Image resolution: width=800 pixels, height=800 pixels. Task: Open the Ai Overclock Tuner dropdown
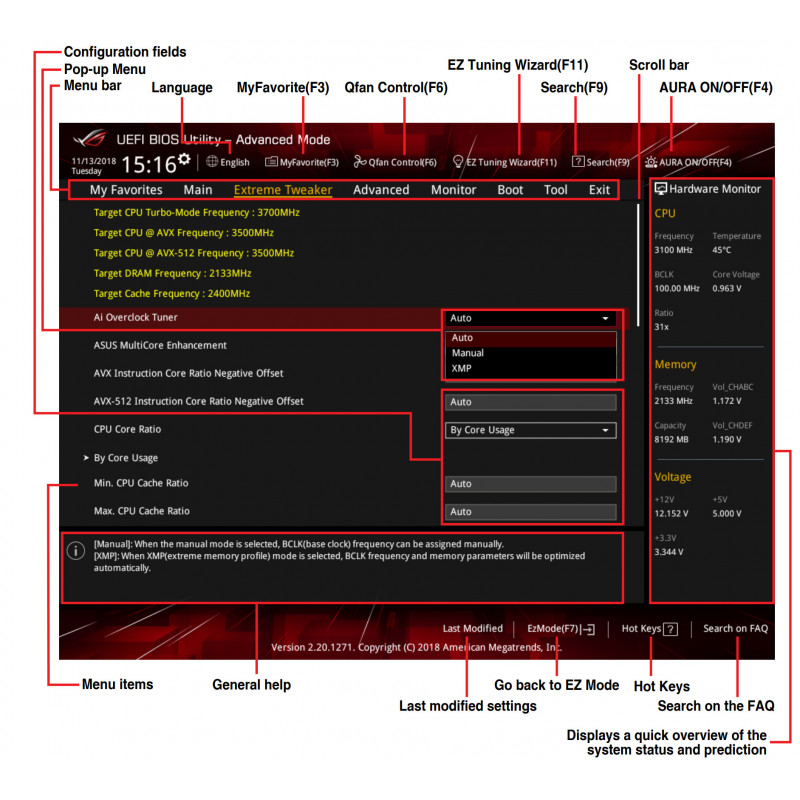[x=531, y=318]
